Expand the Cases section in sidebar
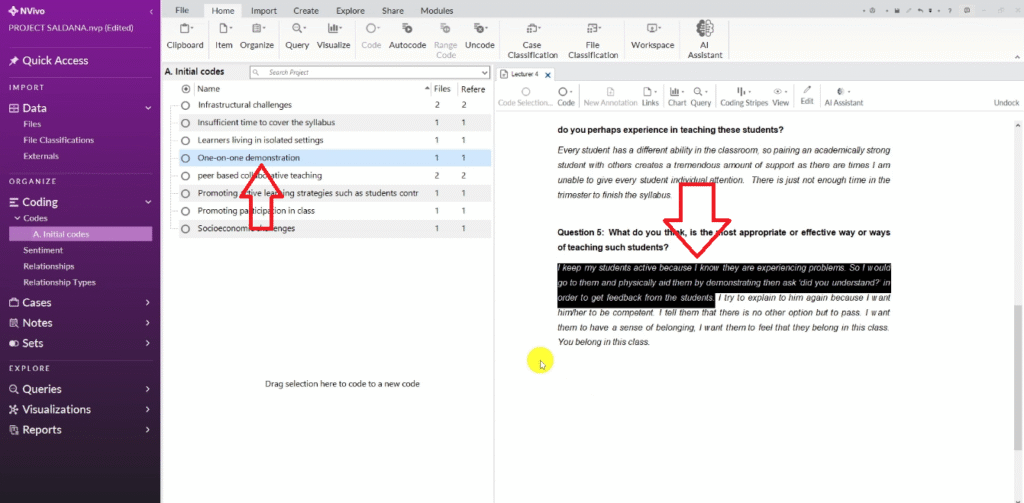 click(147, 303)
